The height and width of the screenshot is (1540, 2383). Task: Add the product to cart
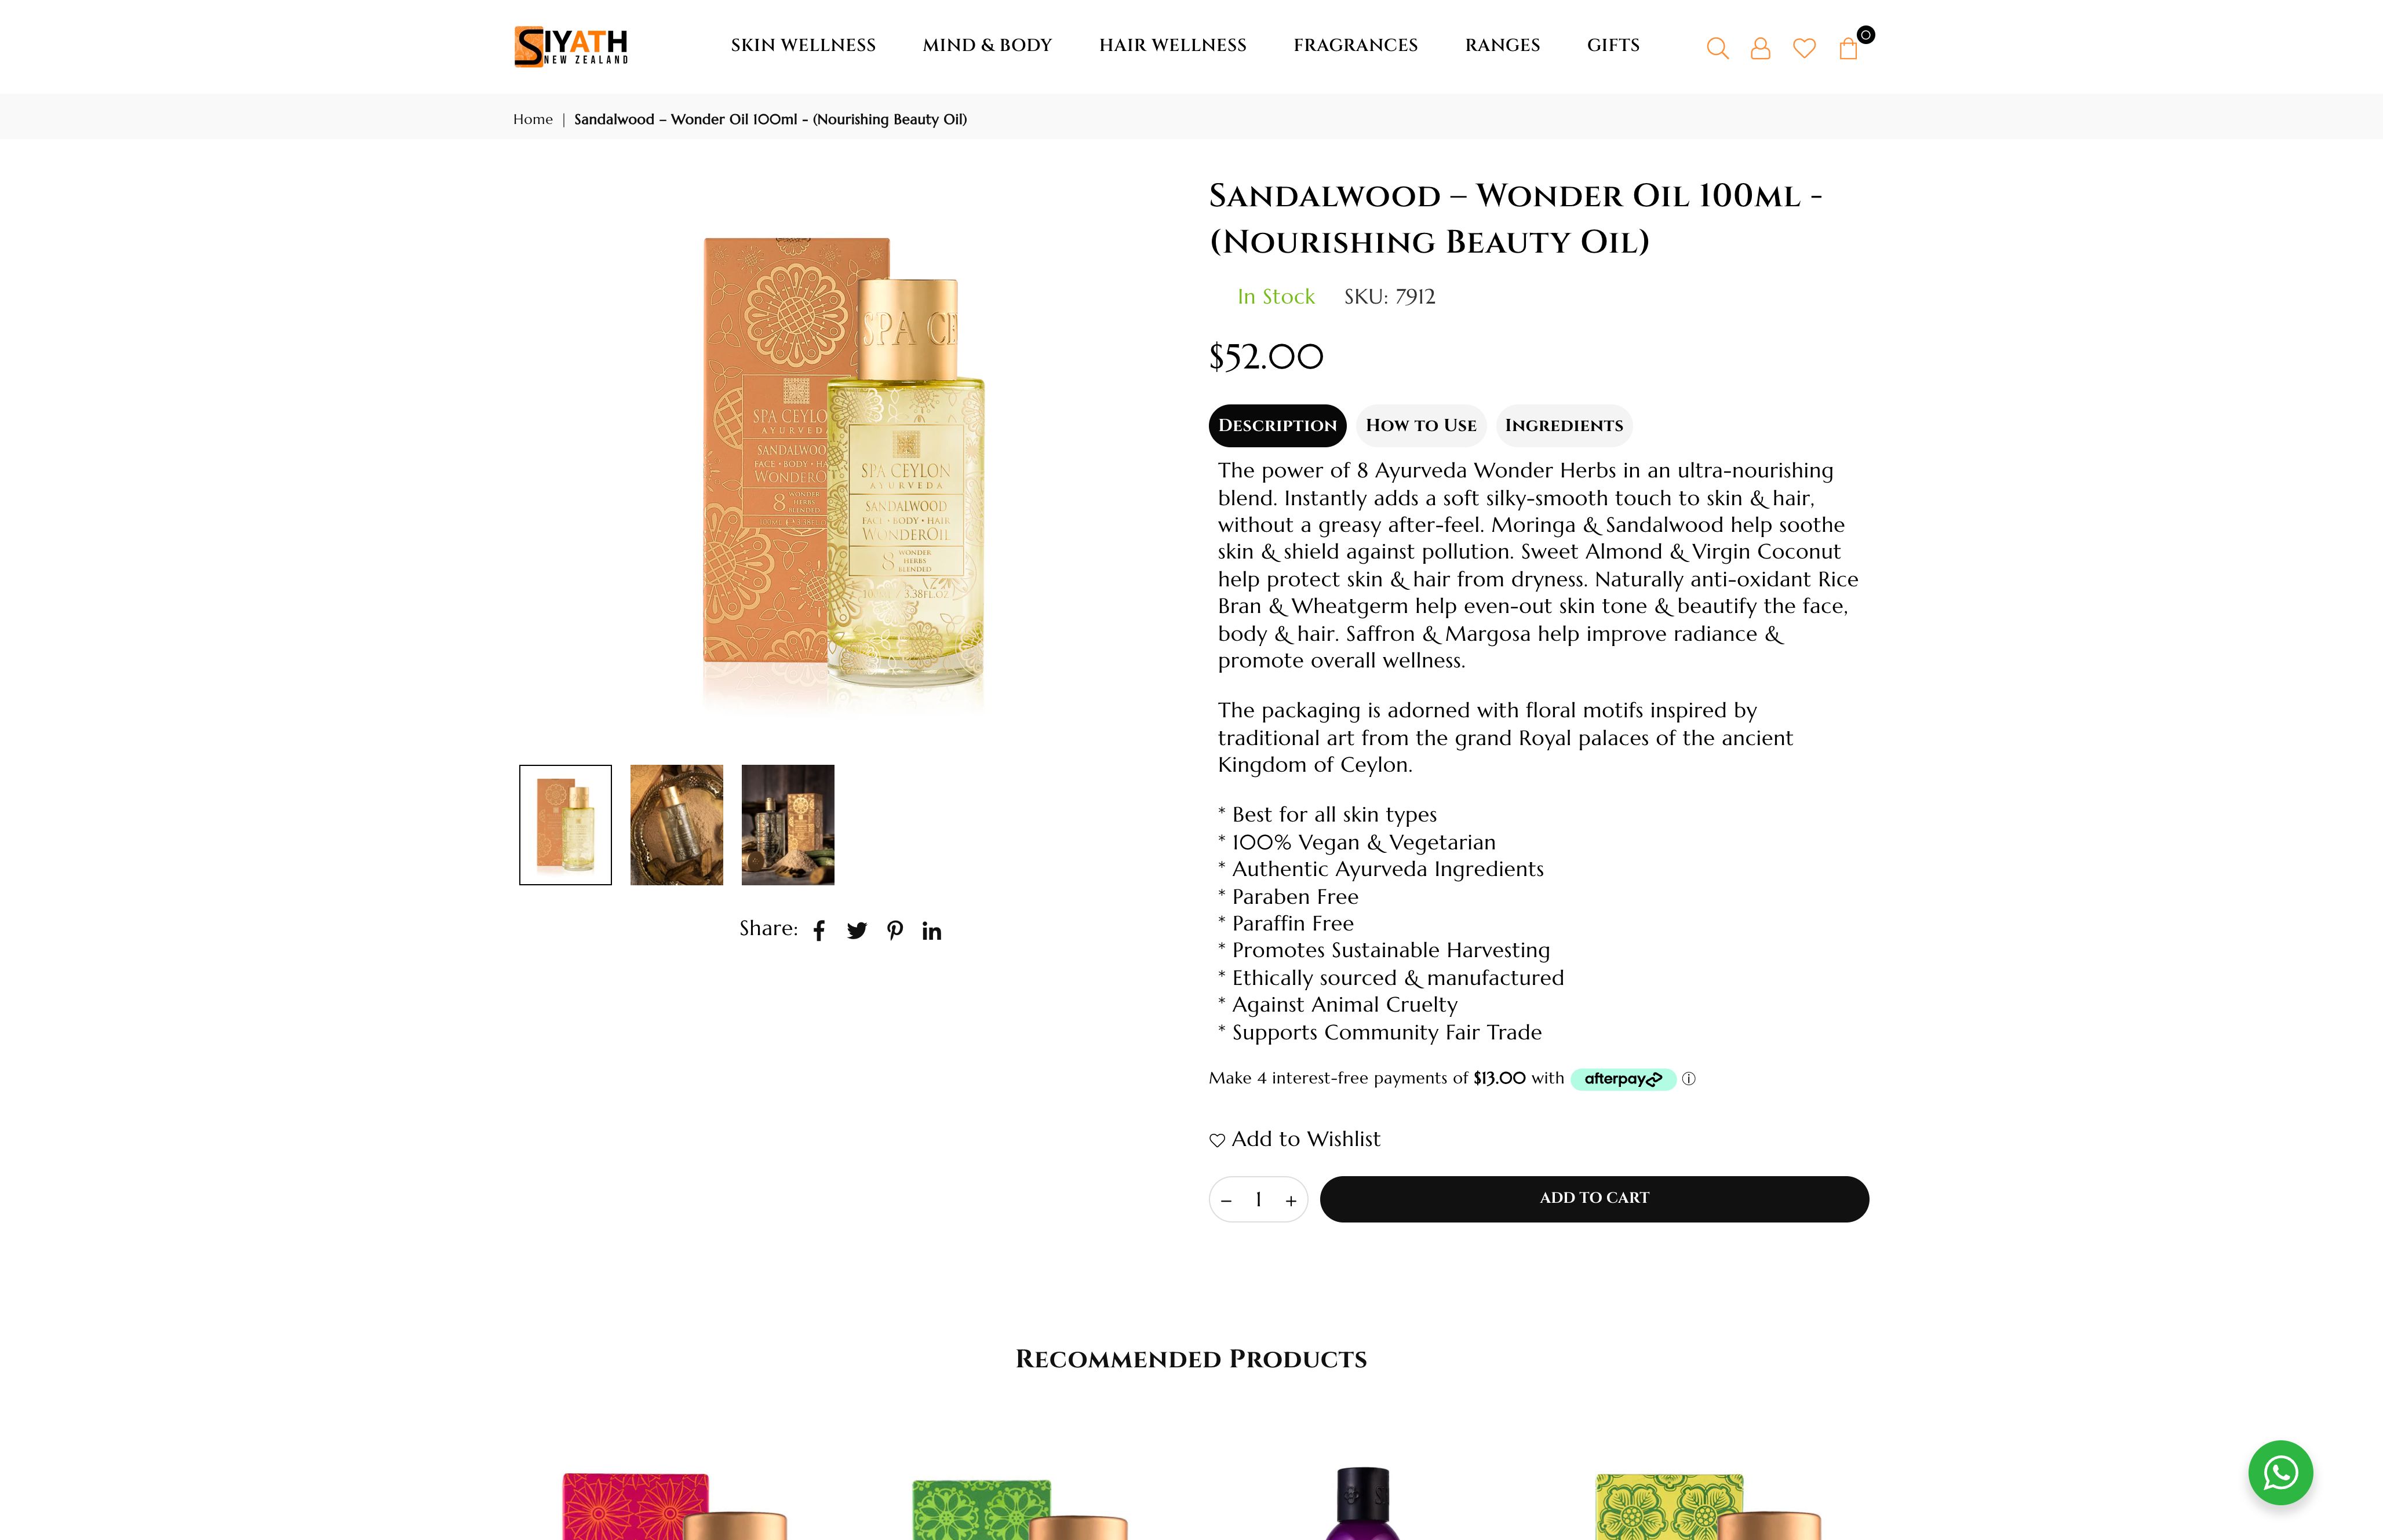pyautogui.click(x=1594, y=1199)
